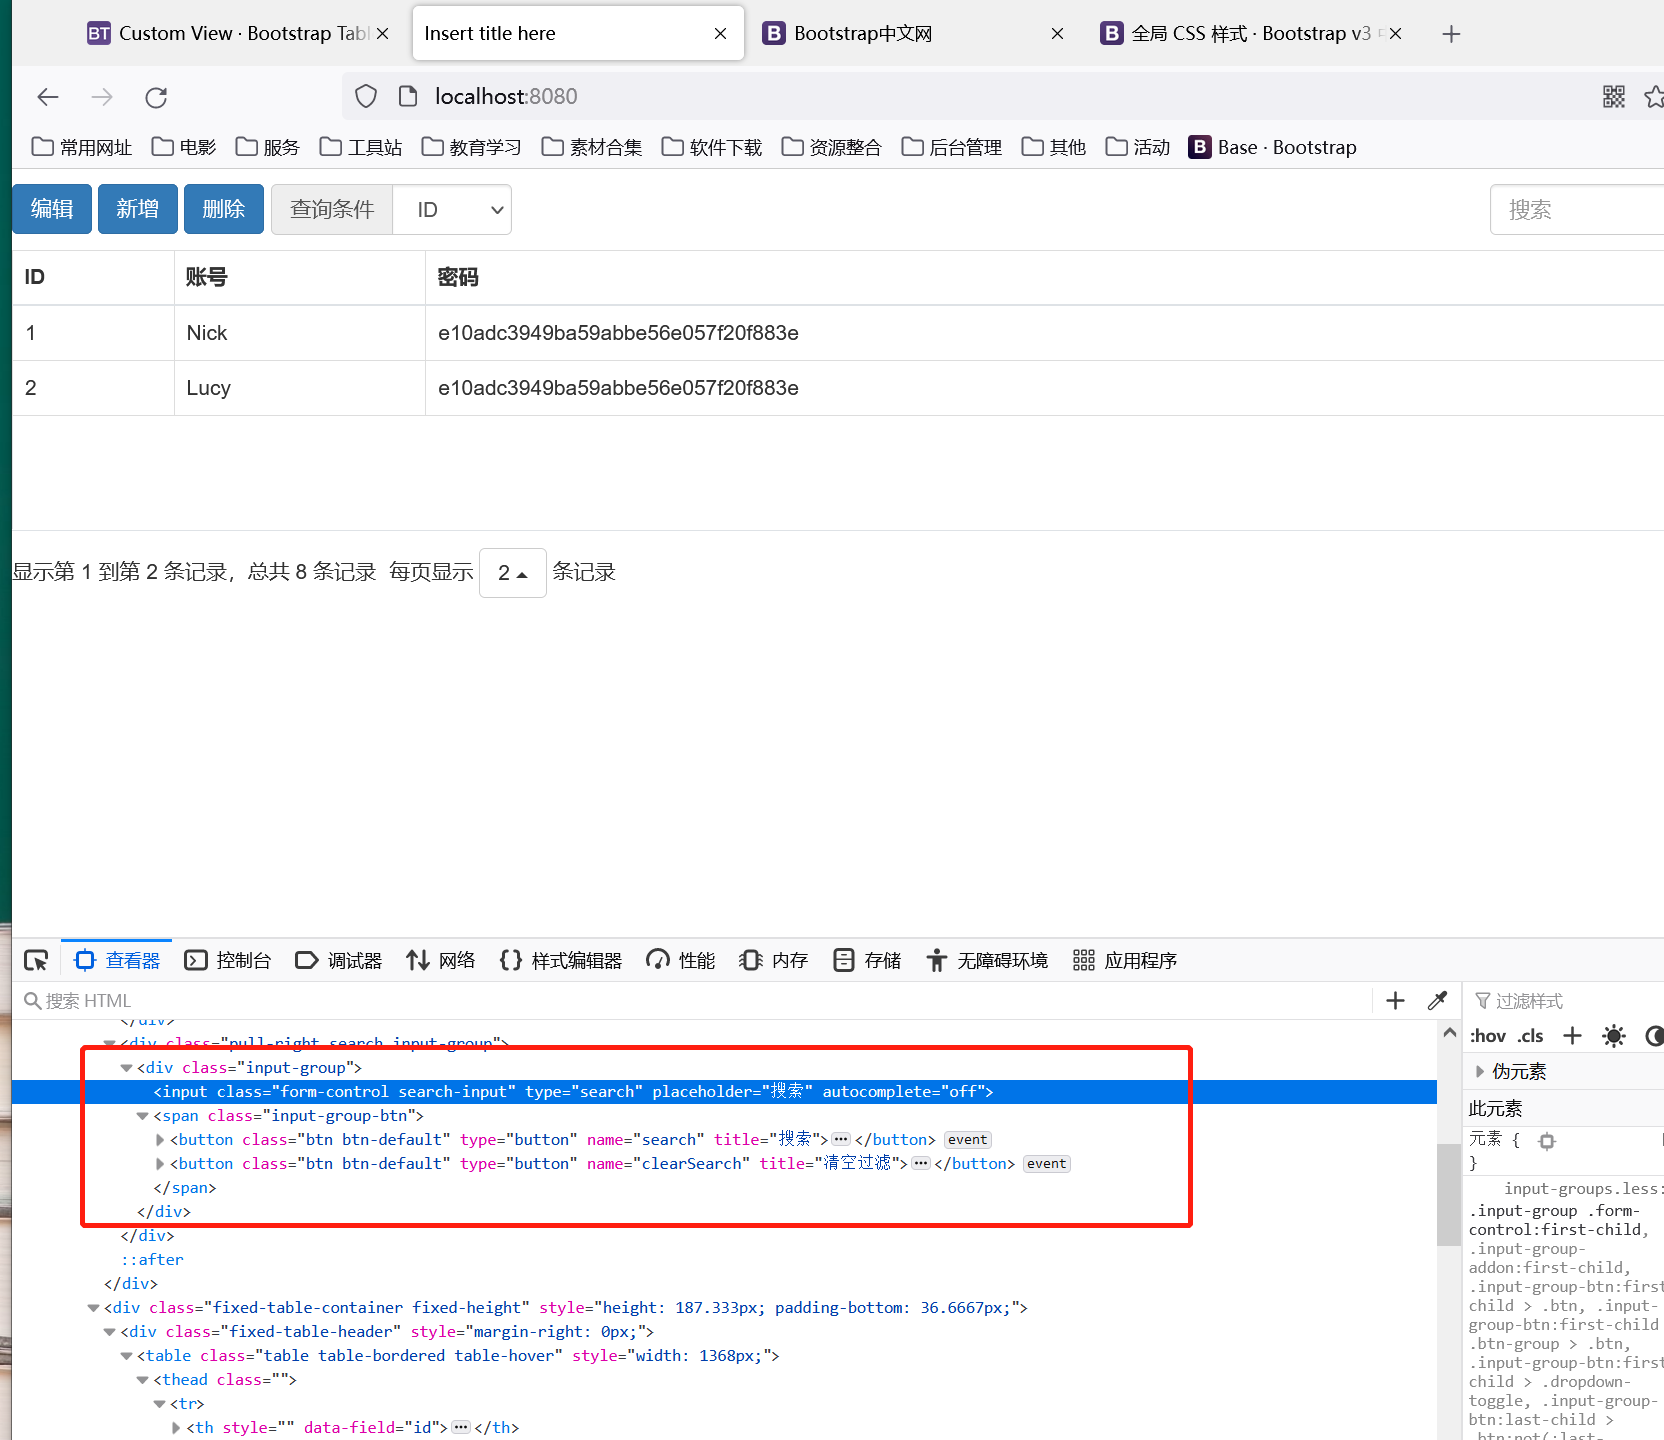Collapse the span input-group-btn node
This screenshot has width=1664, height=1440.
tap(143, 1116)
